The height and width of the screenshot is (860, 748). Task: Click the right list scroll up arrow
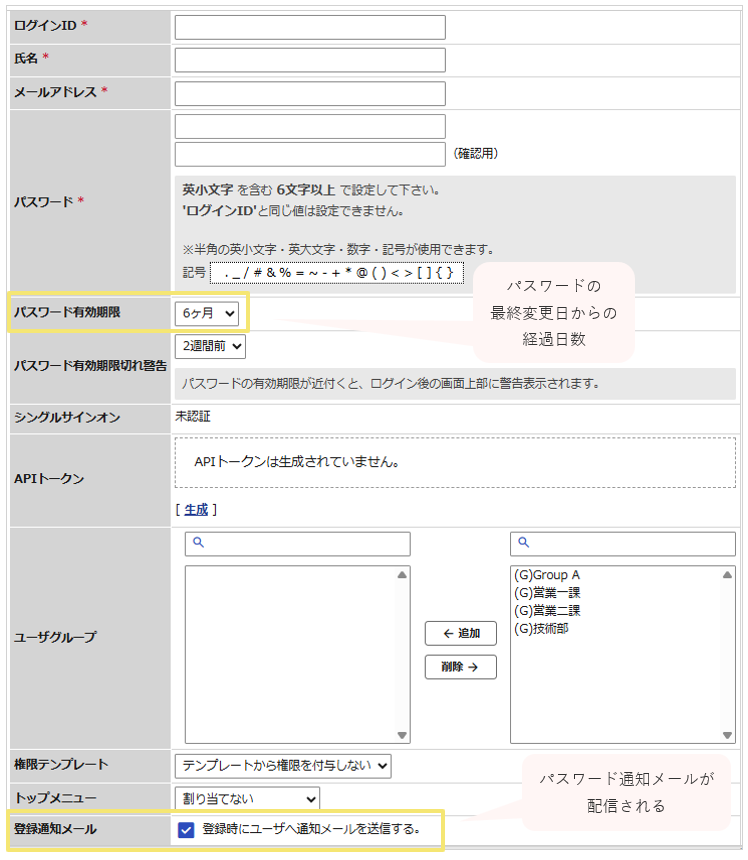[x=727, y=575]
